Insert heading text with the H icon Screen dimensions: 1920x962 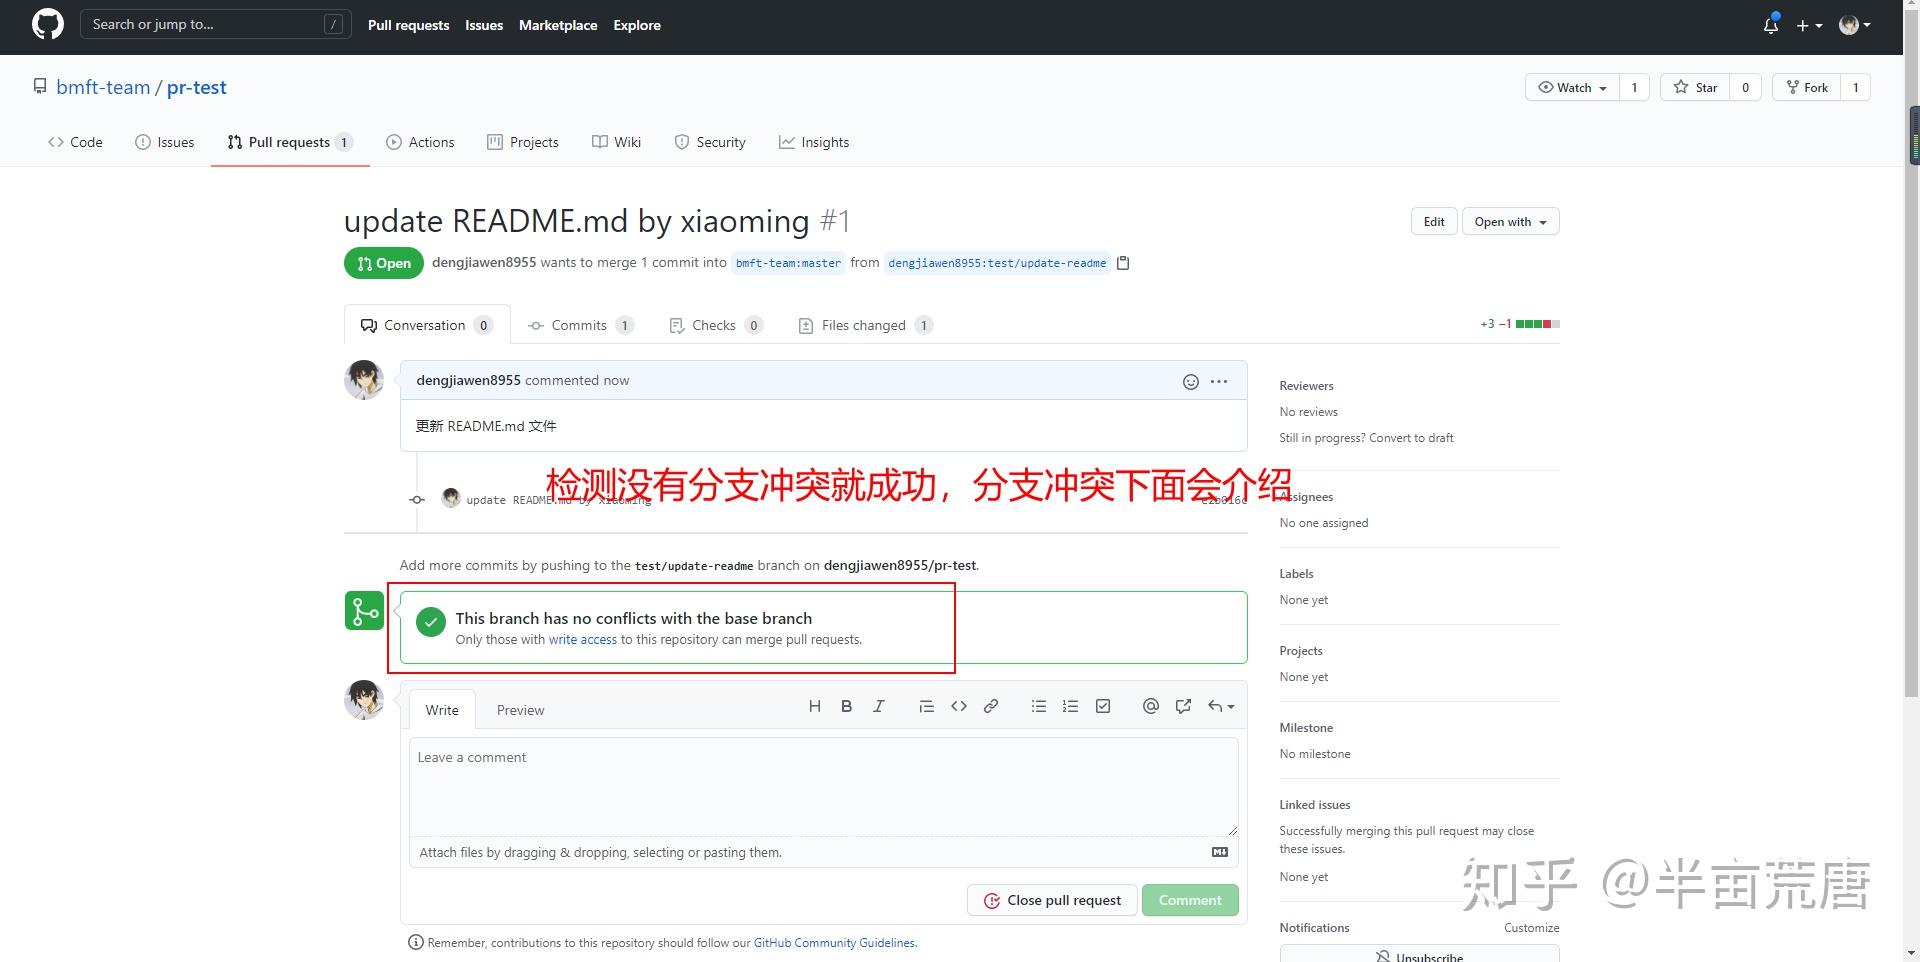point(815,706)
